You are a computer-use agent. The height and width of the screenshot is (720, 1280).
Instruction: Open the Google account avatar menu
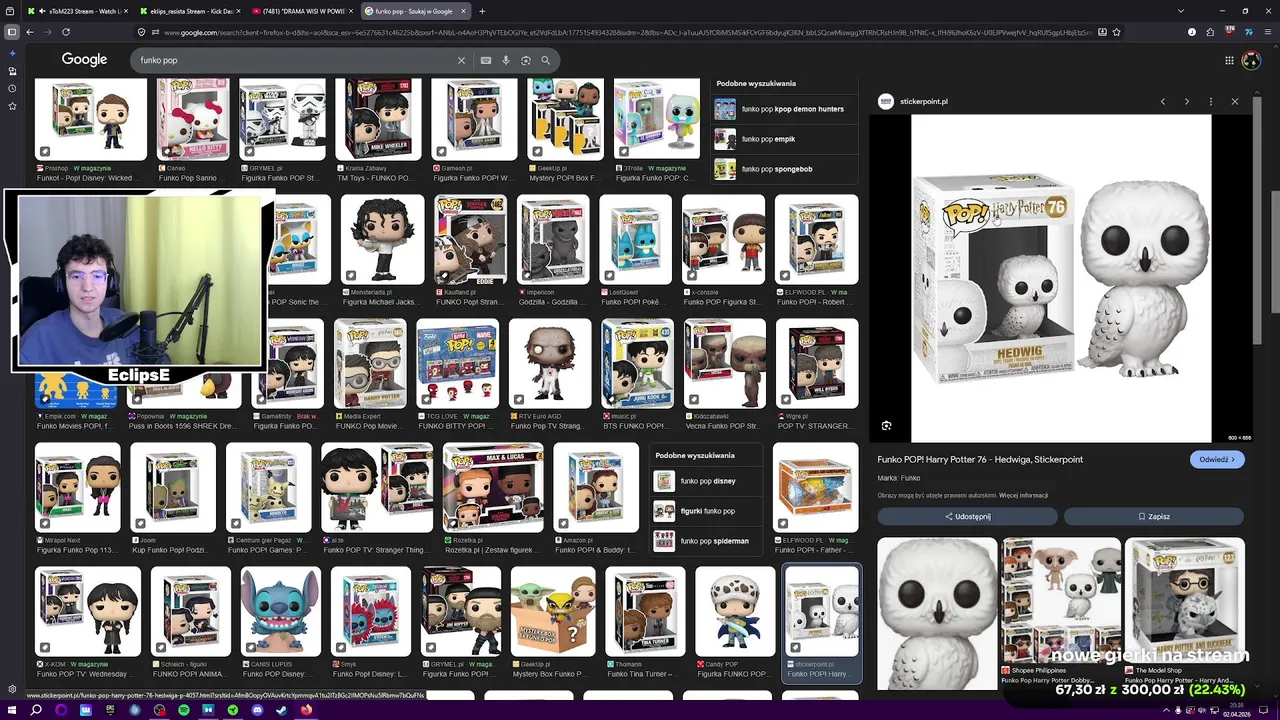(x=1251, y=60)
